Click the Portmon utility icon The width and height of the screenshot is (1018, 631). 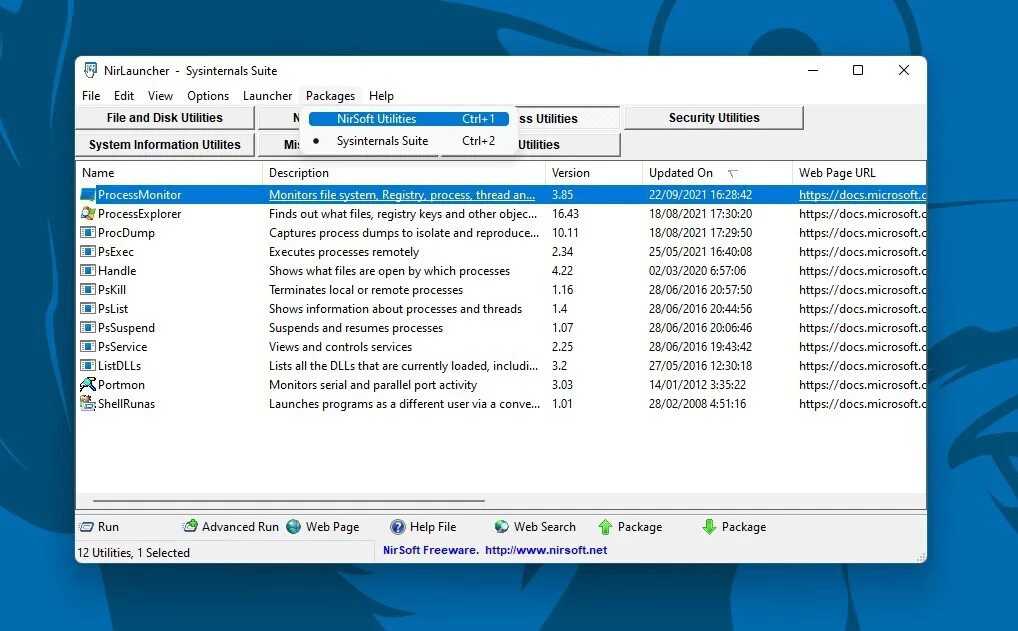point(86,384)
